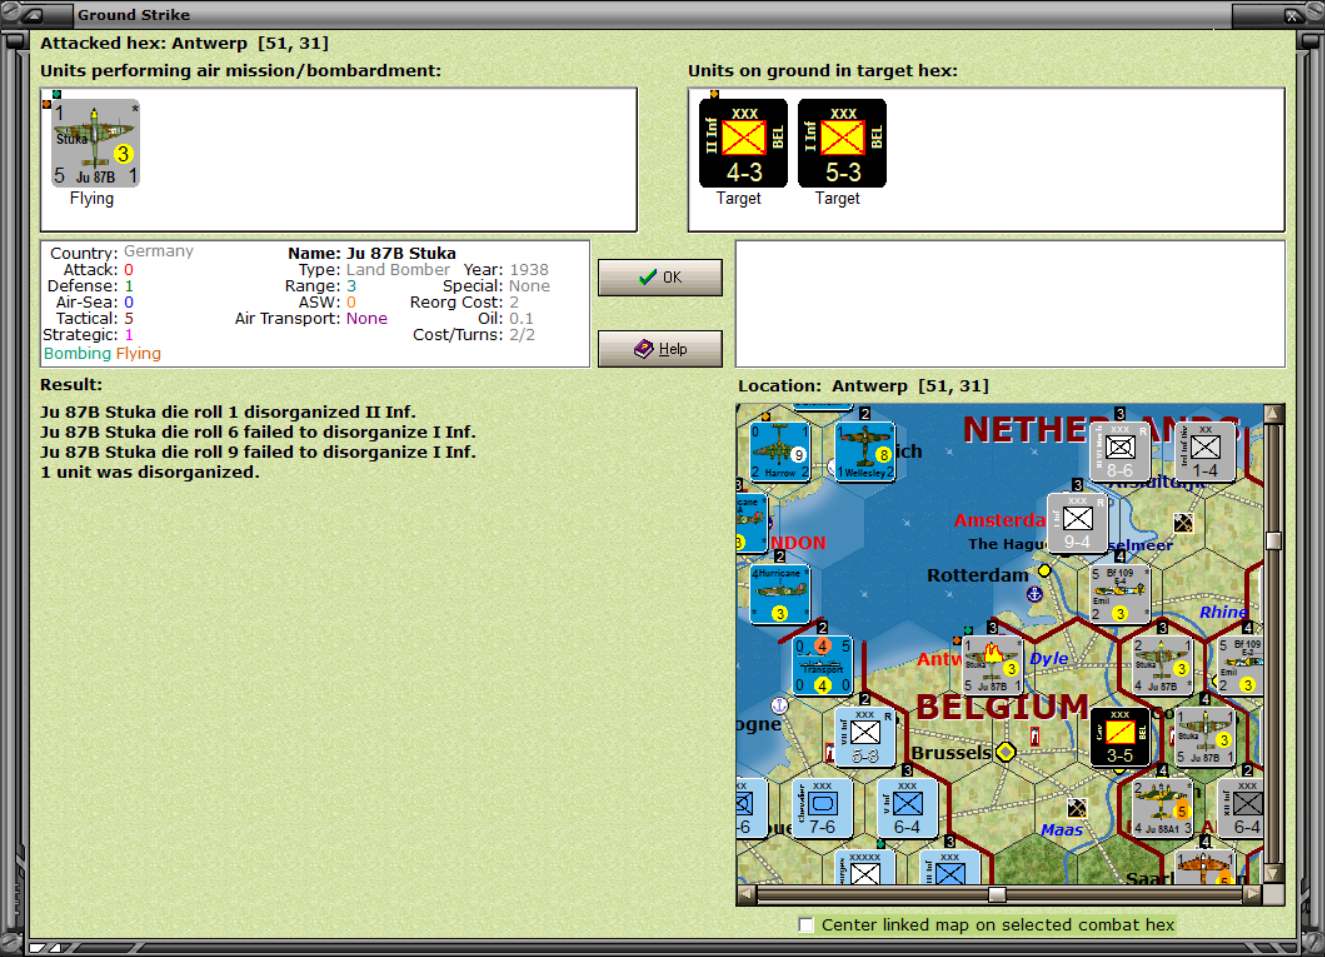
Task: Click the burning Stuka counter at Antwerp
Action: (x=992, y=665)
